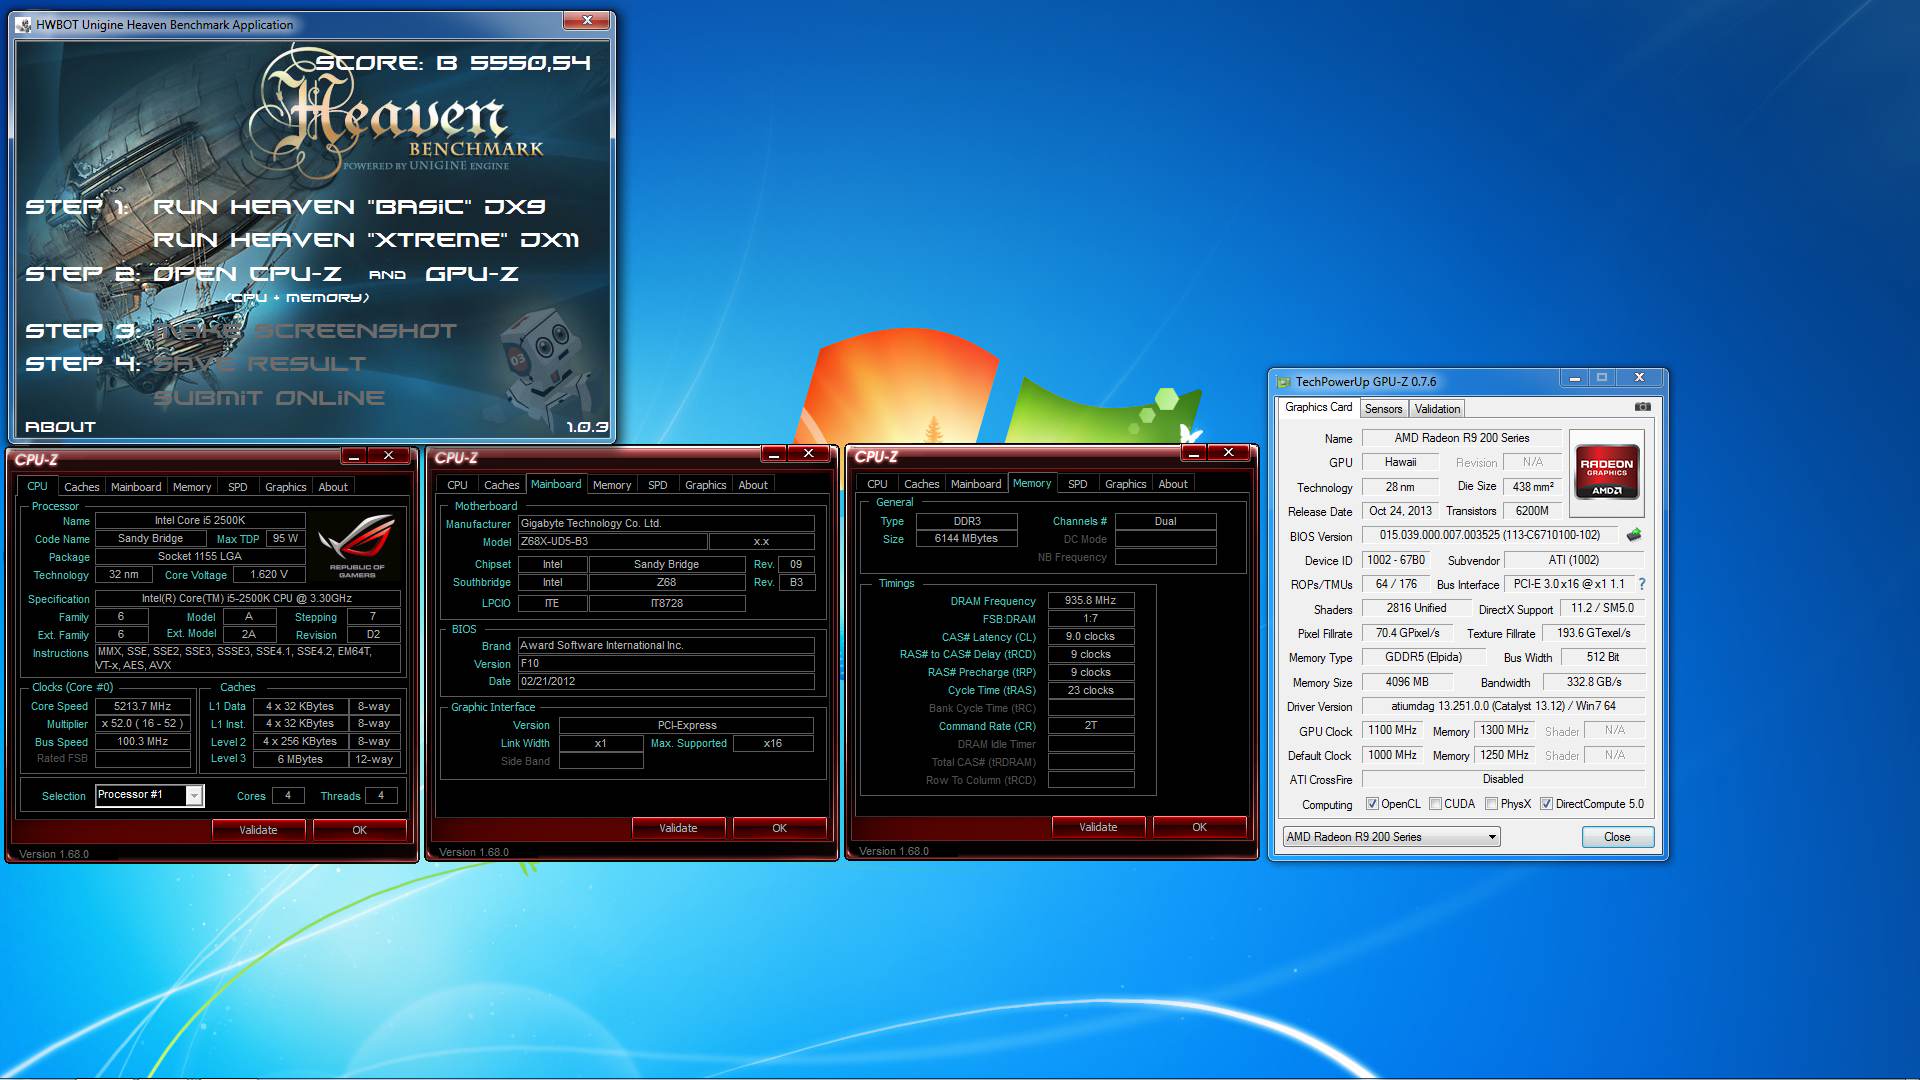Open Memory tab in CPU-Z CPU window
The image size is (1920, 1080).
191,487
